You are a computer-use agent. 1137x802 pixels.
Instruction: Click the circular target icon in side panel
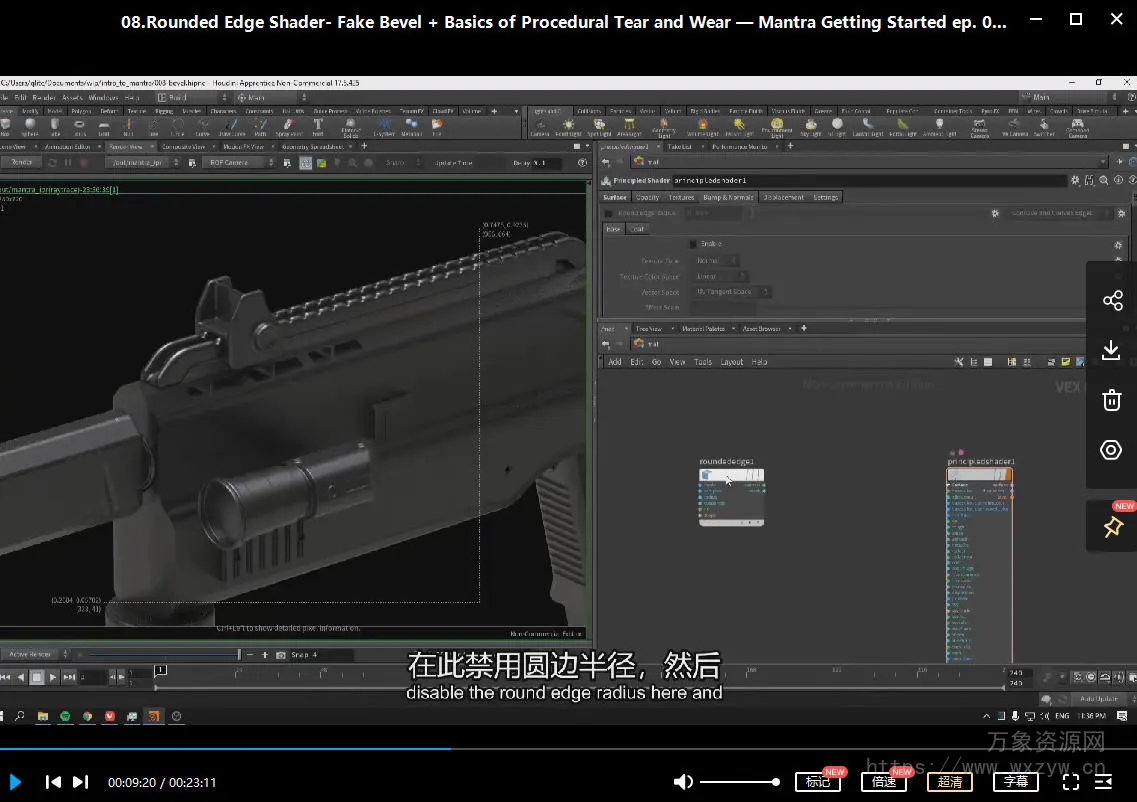tap(1111, 450)
